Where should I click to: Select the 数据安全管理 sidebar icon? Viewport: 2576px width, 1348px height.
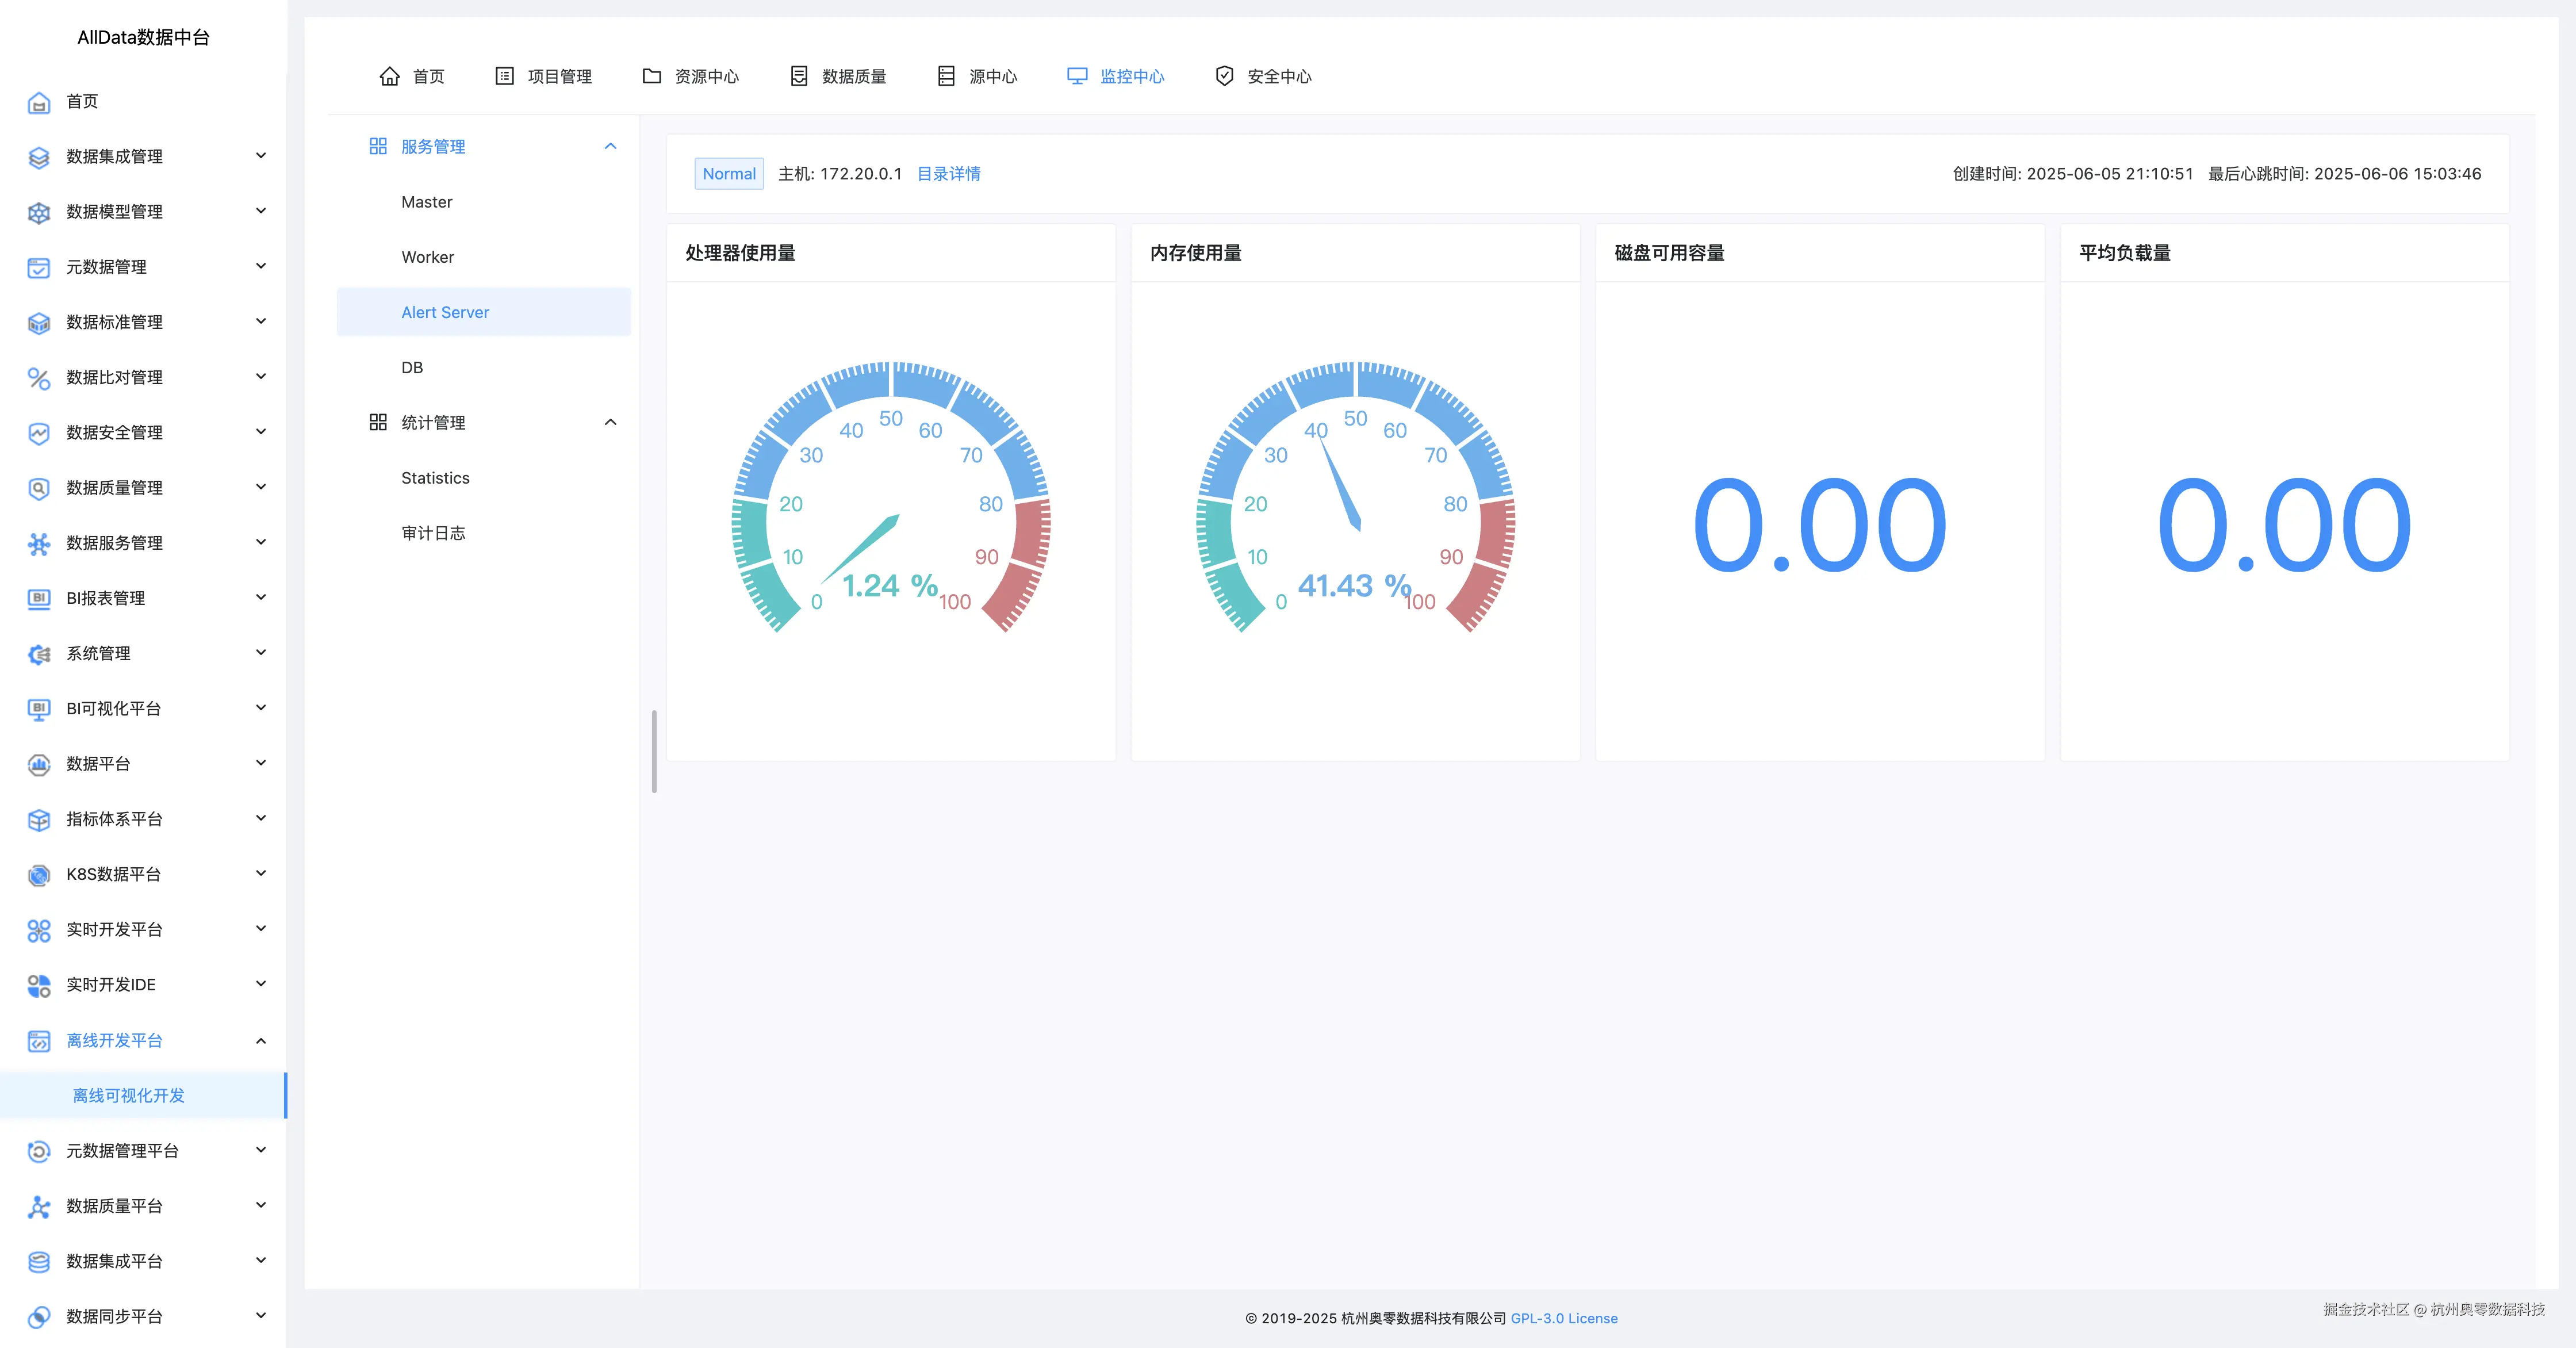pos(38,432)
